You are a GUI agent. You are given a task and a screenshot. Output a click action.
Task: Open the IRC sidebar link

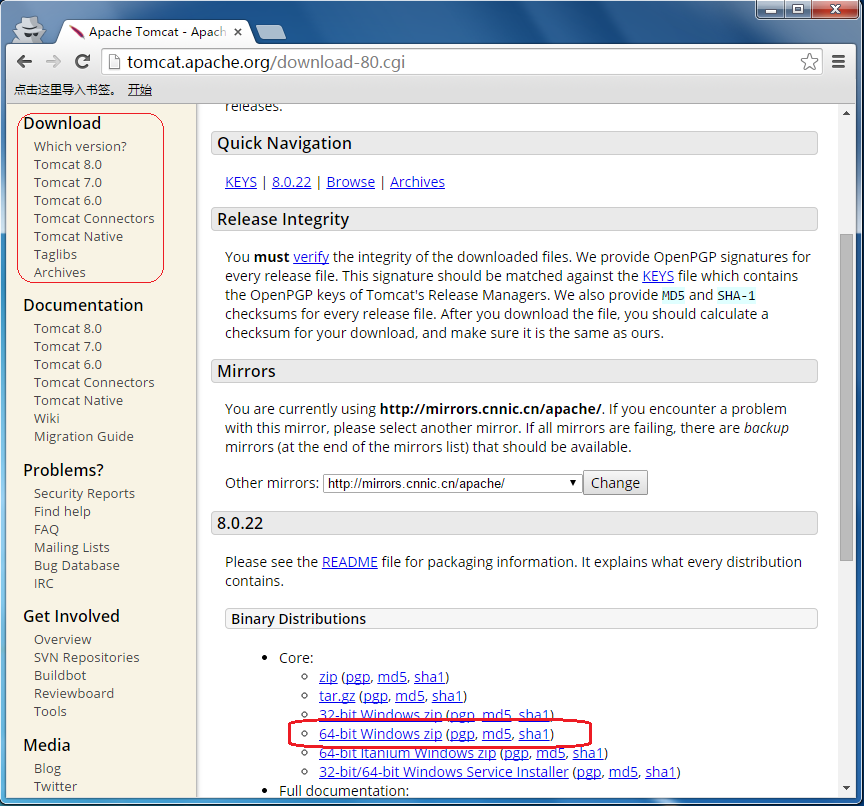44,583
